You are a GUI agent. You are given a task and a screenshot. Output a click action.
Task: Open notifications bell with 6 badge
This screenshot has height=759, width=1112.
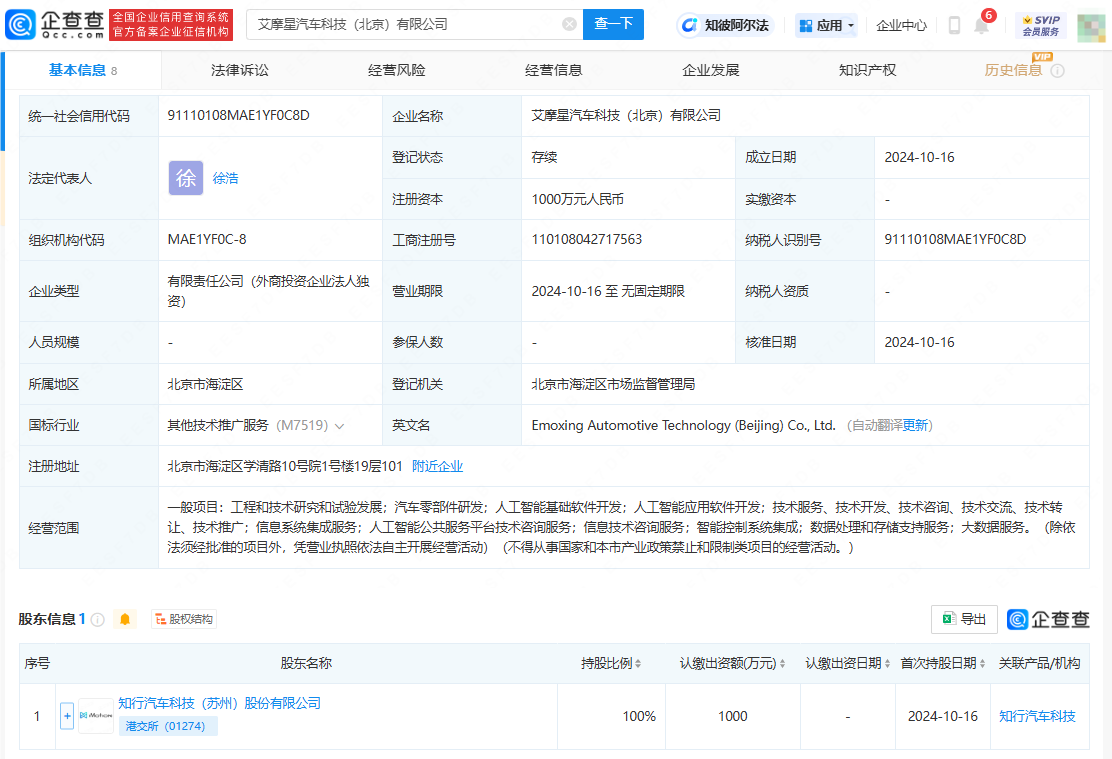[x=981, y=26]
